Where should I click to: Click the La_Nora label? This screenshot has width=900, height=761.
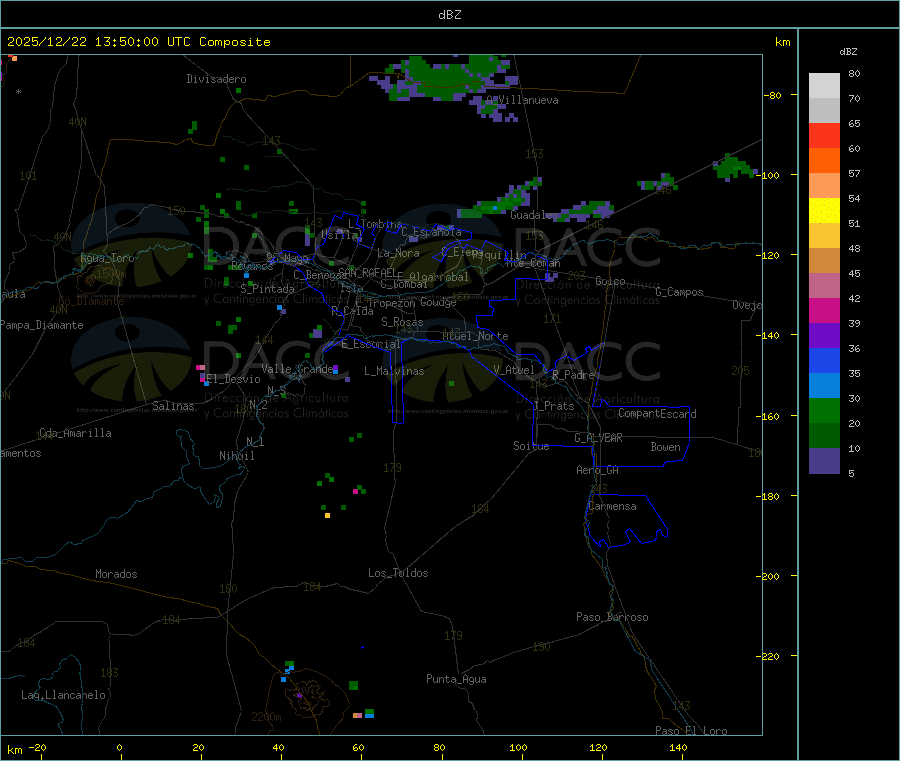click(x=398, y=253)
